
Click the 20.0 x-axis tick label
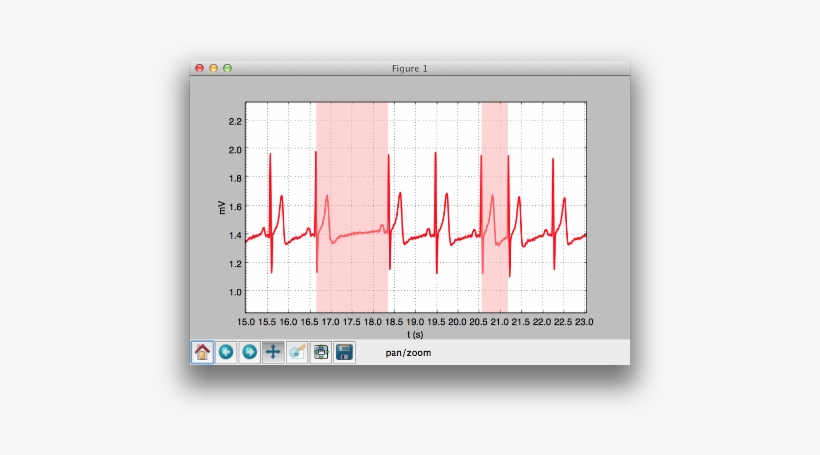pos(457,322)
